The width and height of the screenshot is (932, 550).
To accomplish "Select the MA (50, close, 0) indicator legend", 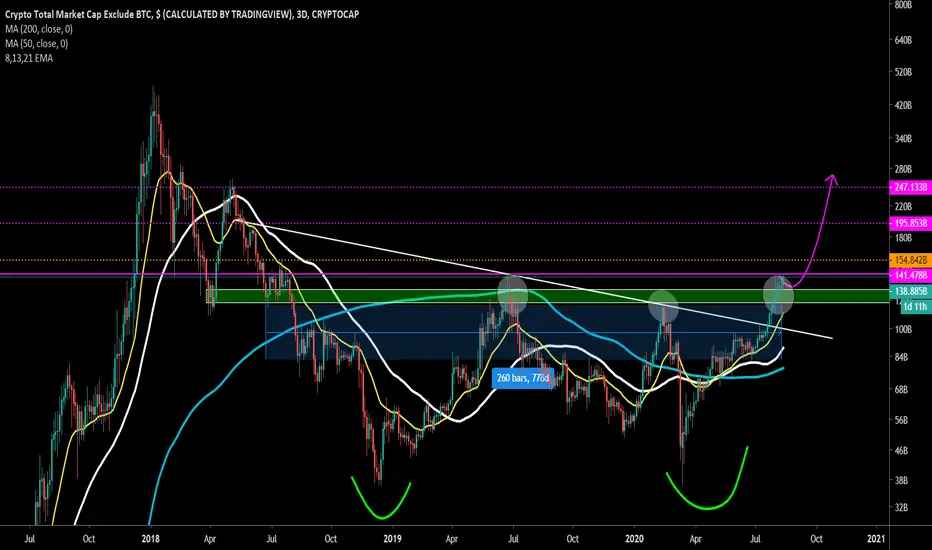I will pos(36,43).
